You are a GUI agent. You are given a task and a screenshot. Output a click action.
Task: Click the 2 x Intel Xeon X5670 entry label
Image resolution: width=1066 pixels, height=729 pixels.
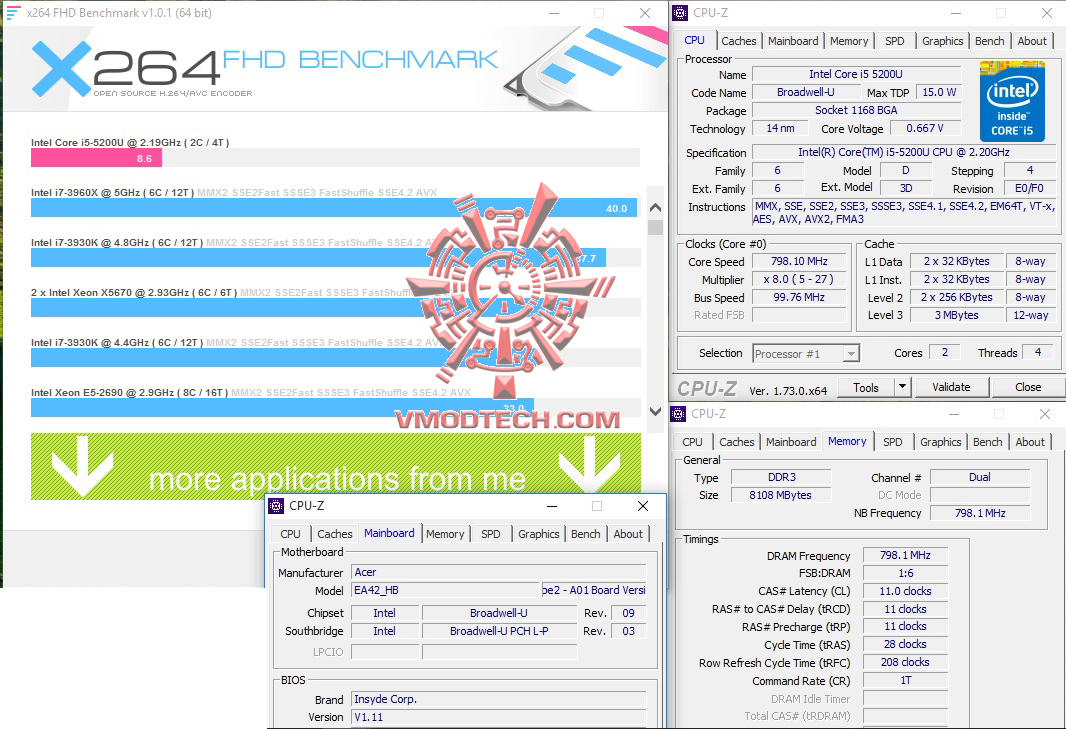coord(133,292)
